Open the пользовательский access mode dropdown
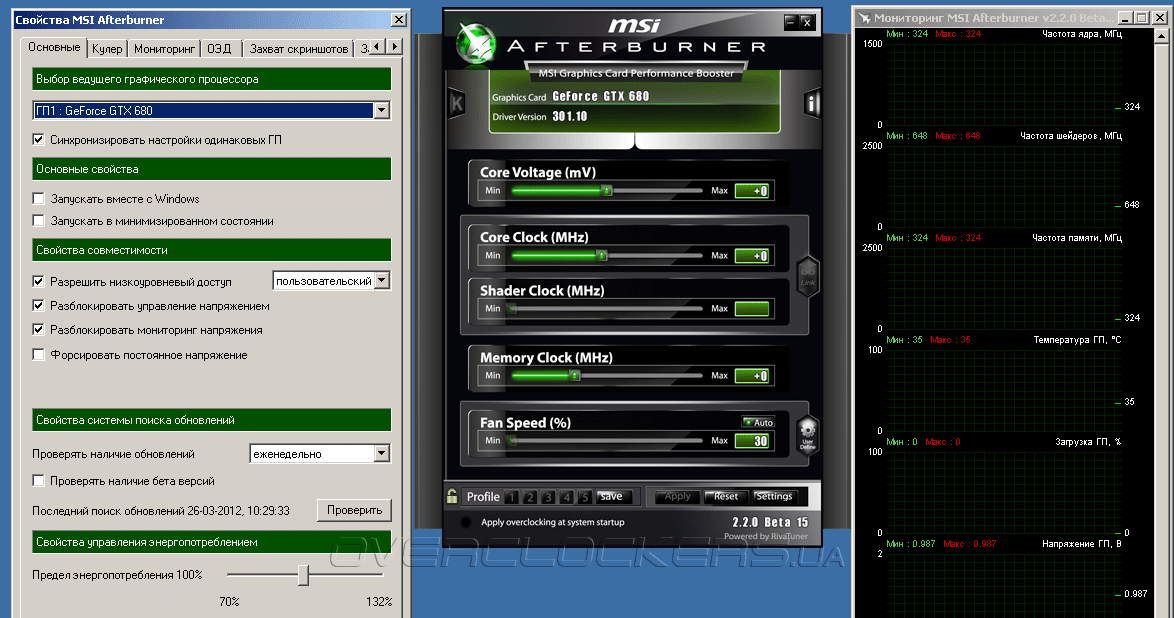Screen dimensions: 1174x618 (x=382, y=281)
